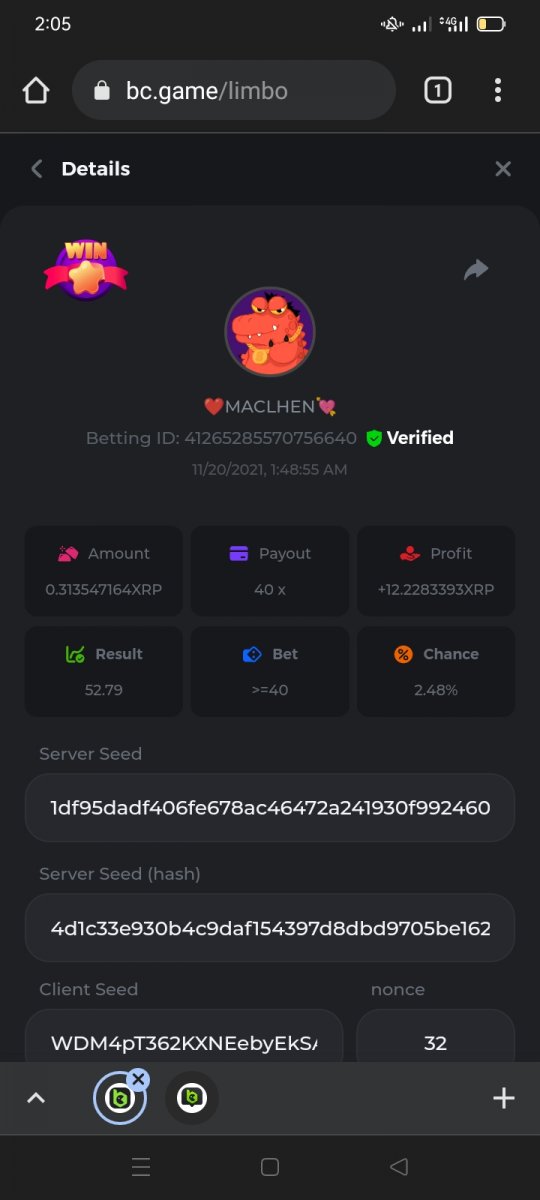Tap the Android back navigation triangle
Image resolution: width=540 pixels, height=1200 pixels.
[399, 1167]
